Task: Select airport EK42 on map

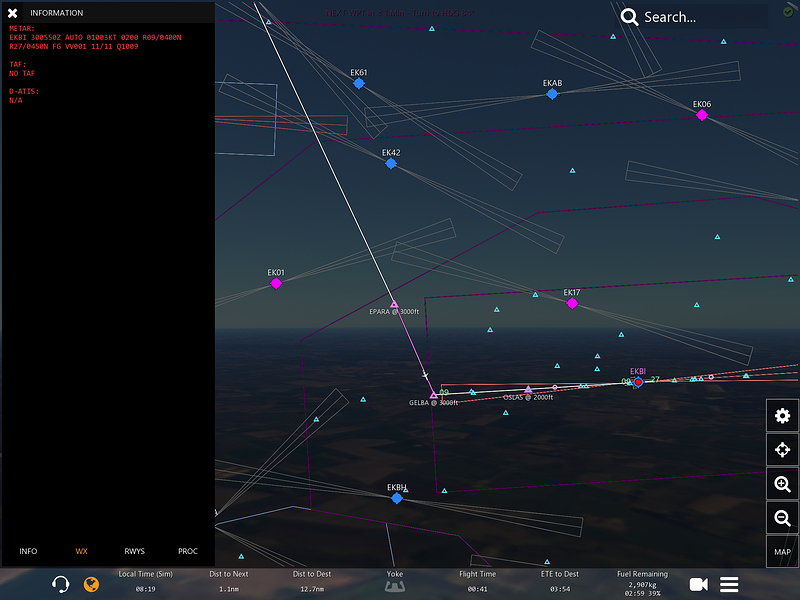Action: click(391, 163)
